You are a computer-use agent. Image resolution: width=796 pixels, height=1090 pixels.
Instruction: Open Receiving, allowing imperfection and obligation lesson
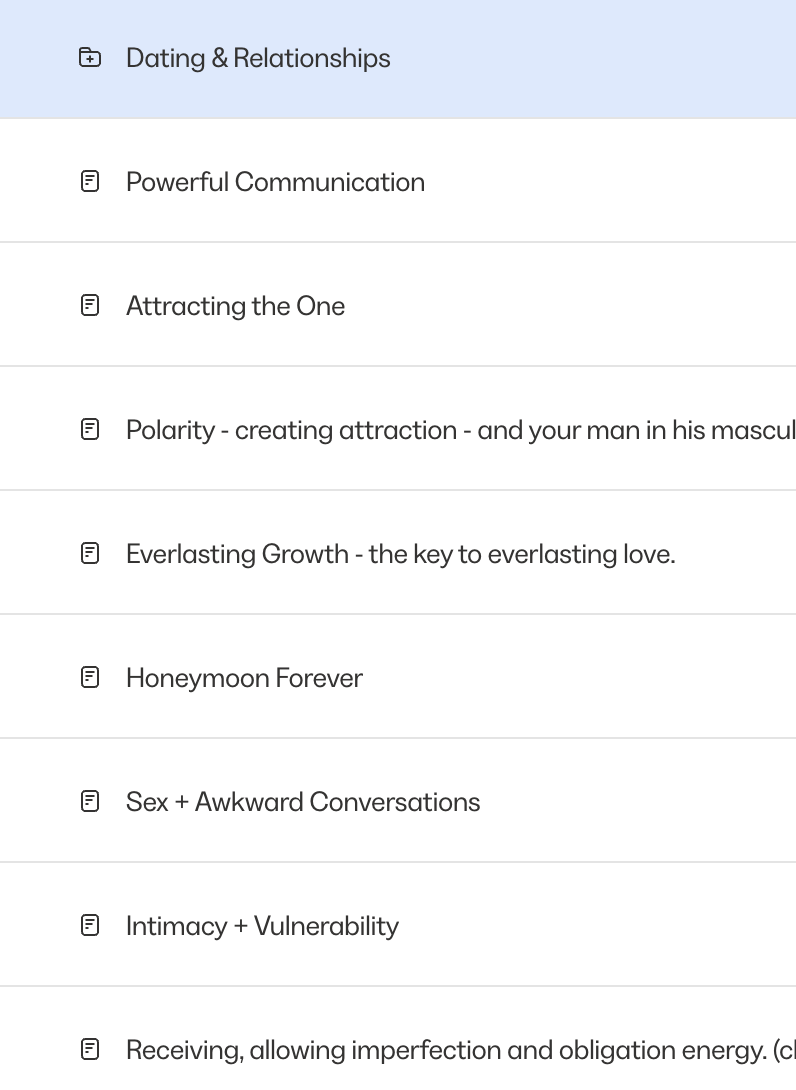click(461, 1050)
